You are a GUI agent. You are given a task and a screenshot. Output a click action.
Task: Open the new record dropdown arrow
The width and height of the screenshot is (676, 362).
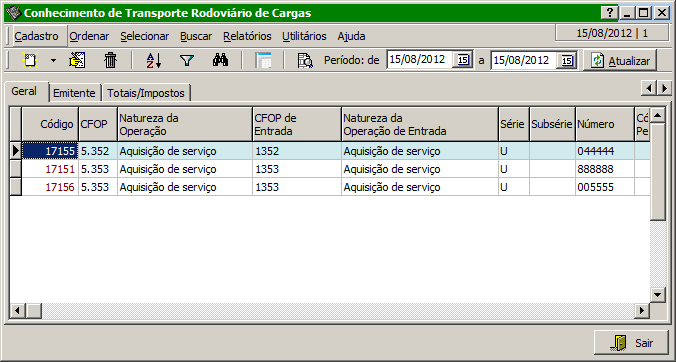[53, 60]
